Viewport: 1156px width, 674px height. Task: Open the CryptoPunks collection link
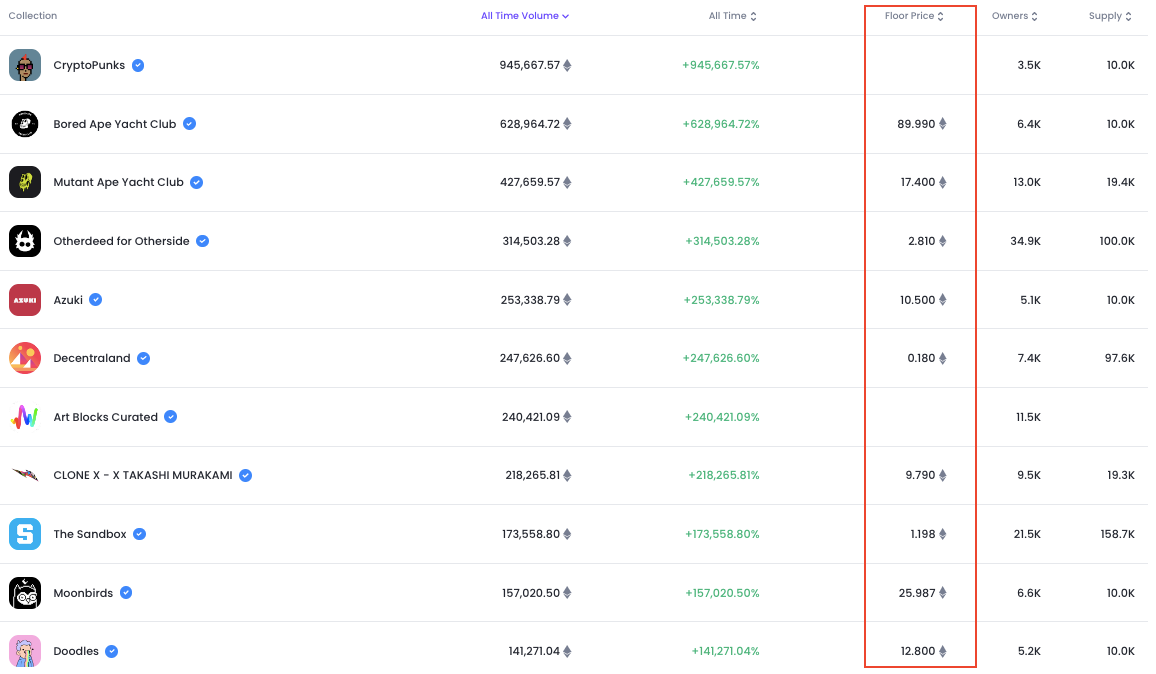pyautogui.click(x=89, y=66)
